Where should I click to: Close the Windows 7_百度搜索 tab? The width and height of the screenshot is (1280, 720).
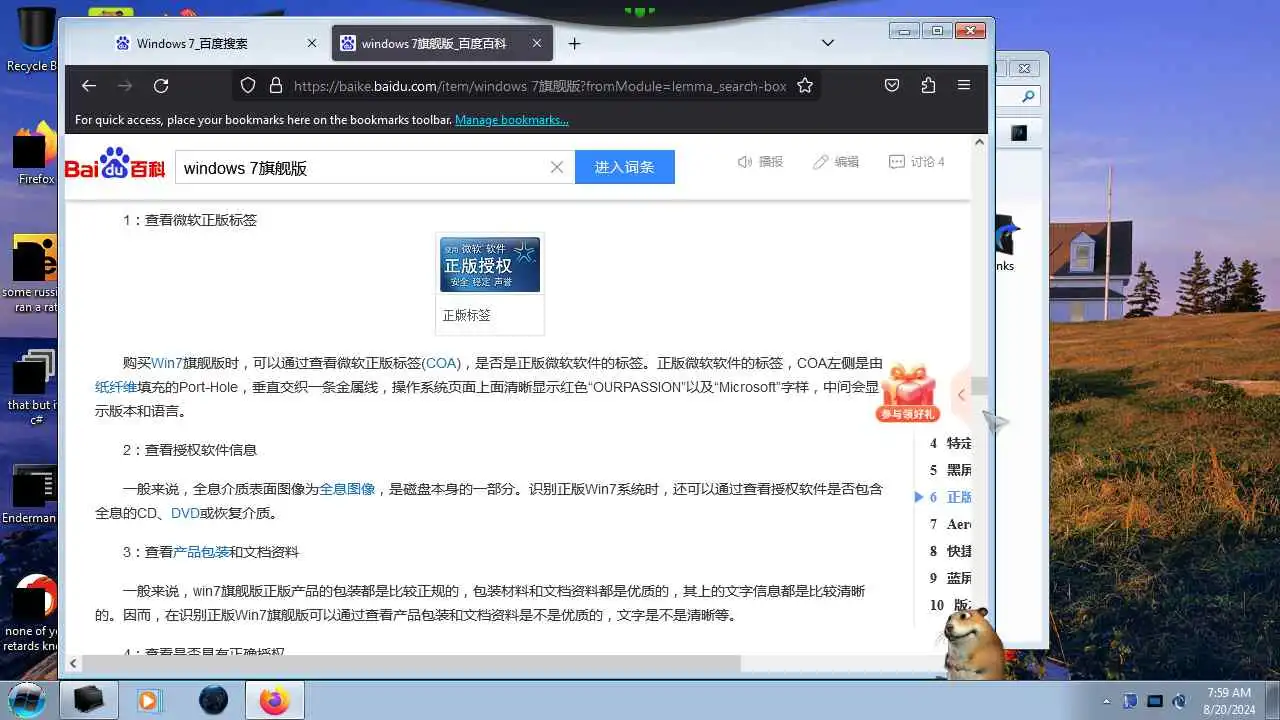click(312, 44)
